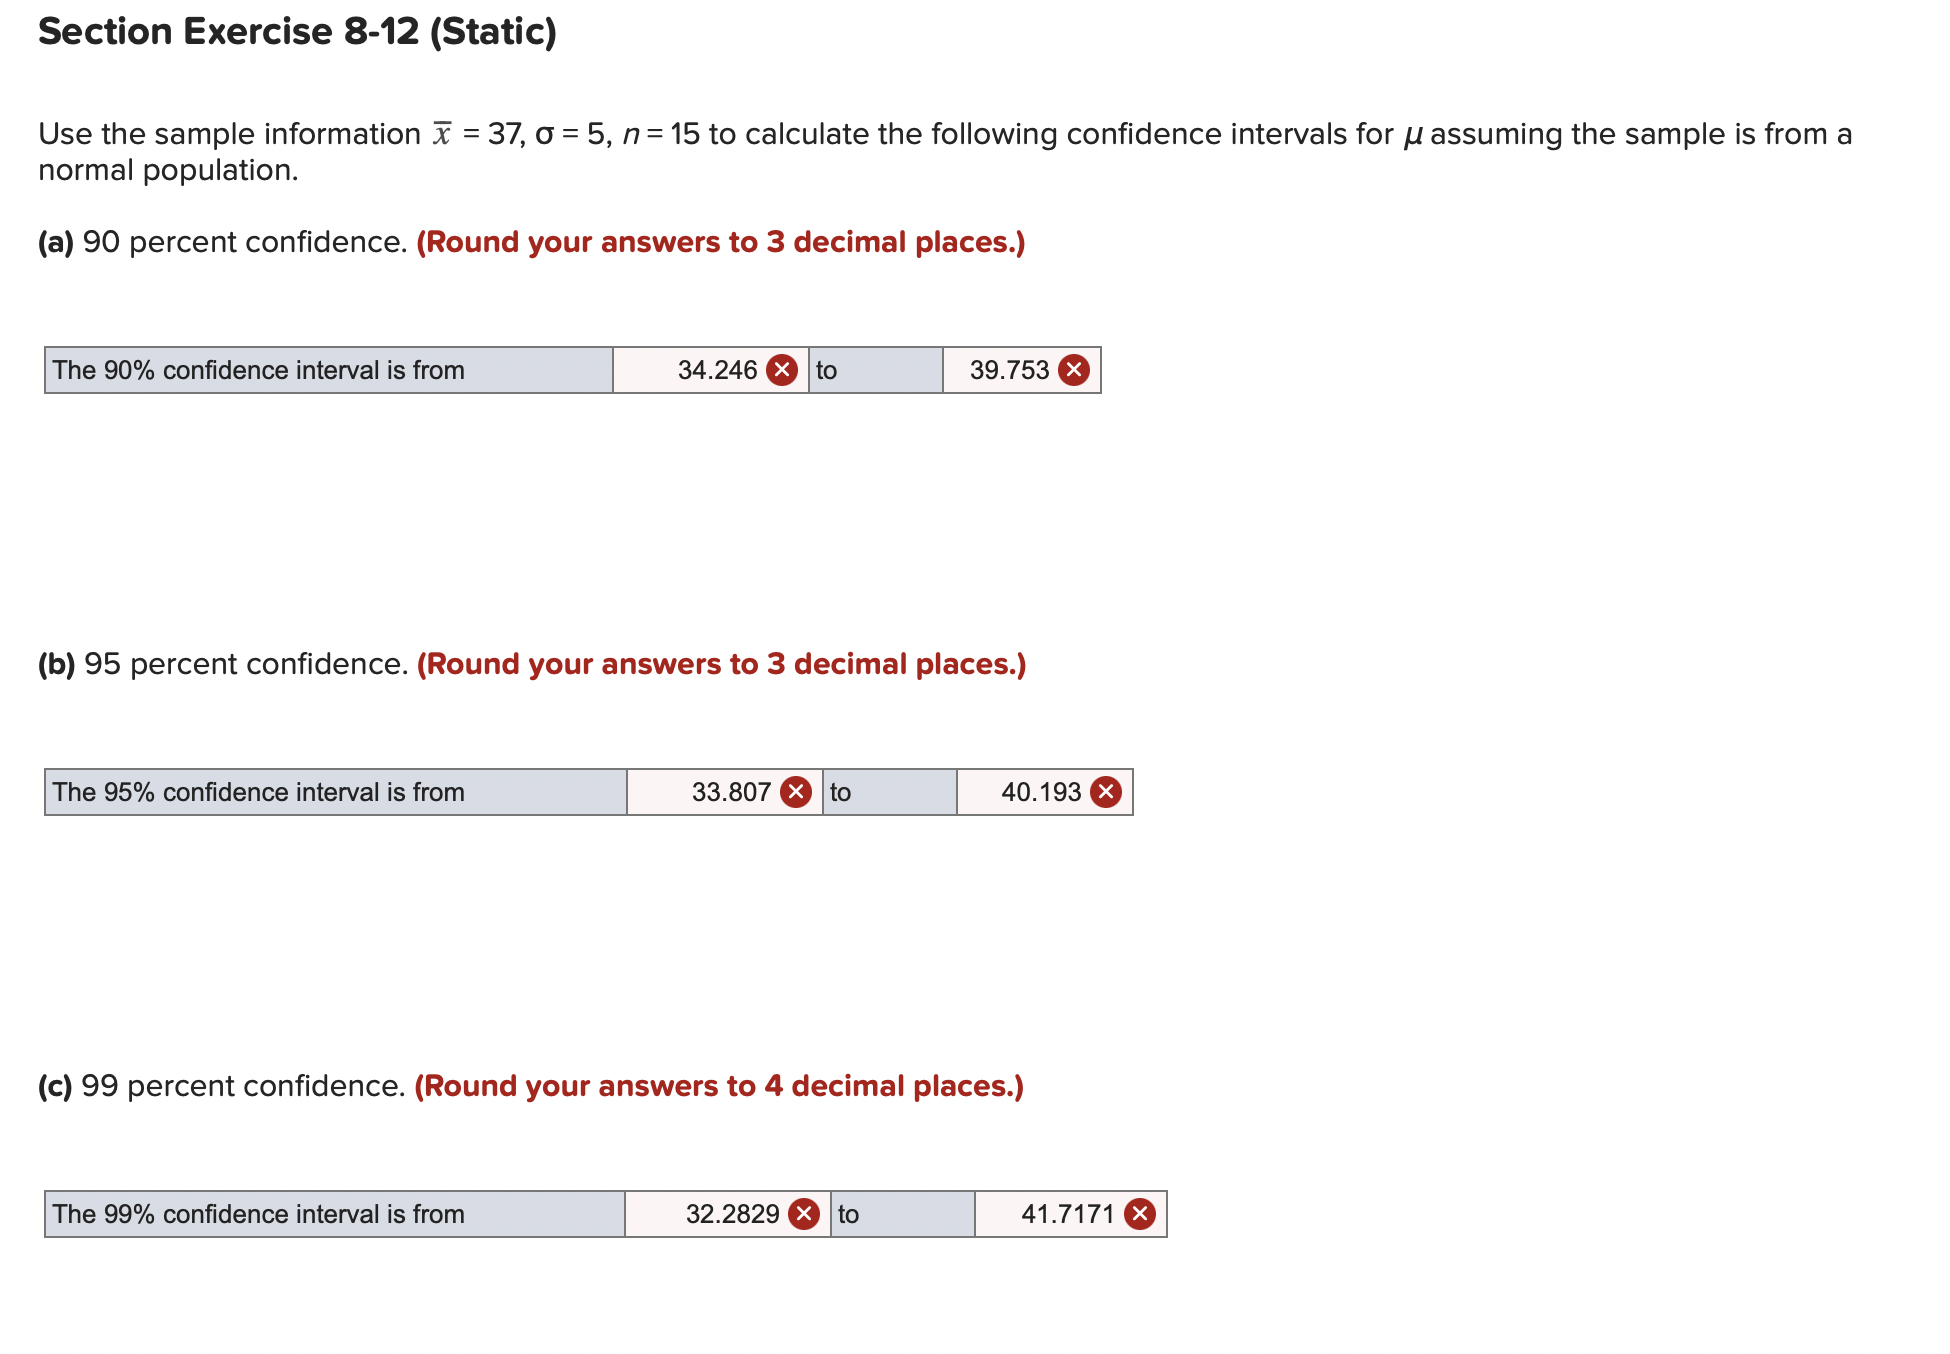1950x1354 pixels.
Task: Click the red X icon beside 40.193
Action: (x=1107, y=792)
